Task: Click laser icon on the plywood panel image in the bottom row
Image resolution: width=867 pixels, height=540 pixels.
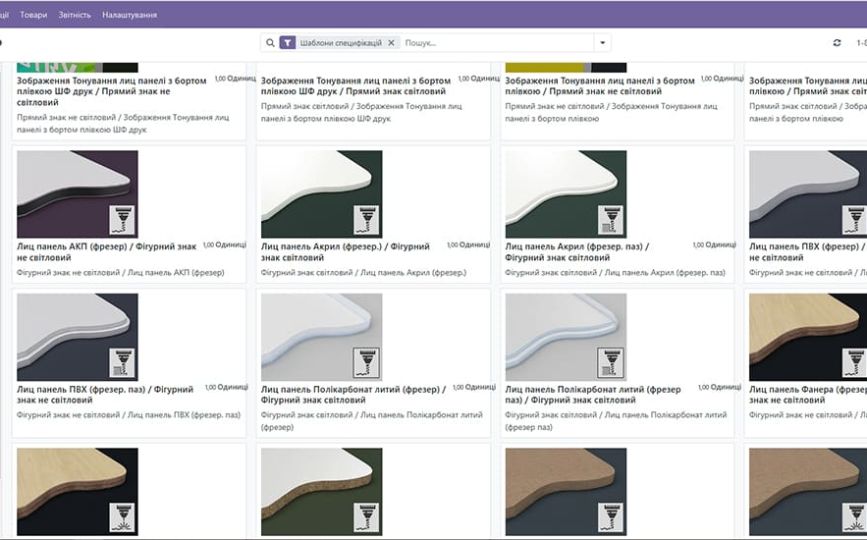Action: tap(122, 517)
